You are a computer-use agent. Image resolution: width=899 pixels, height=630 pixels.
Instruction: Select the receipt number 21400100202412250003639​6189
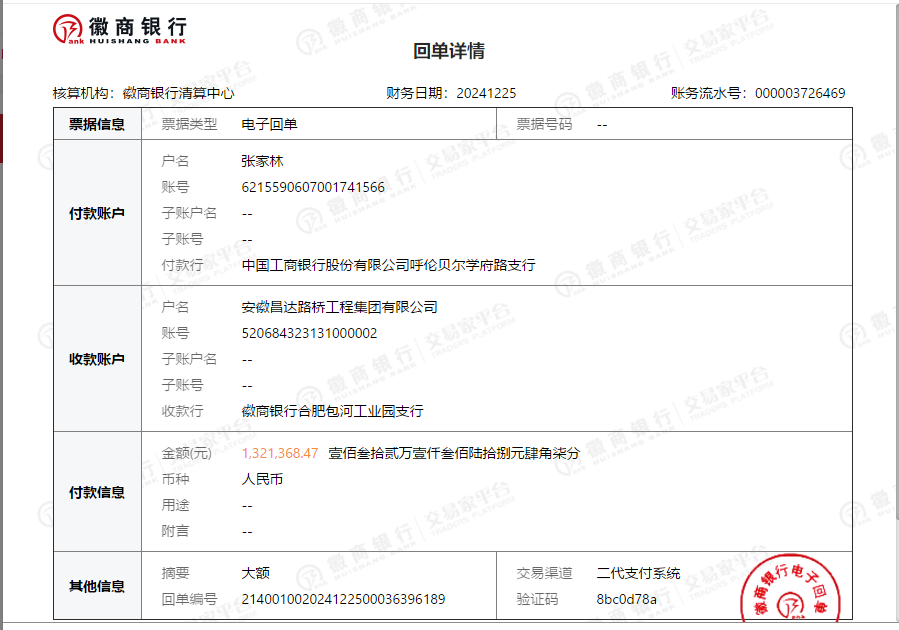tap(343, 599)
